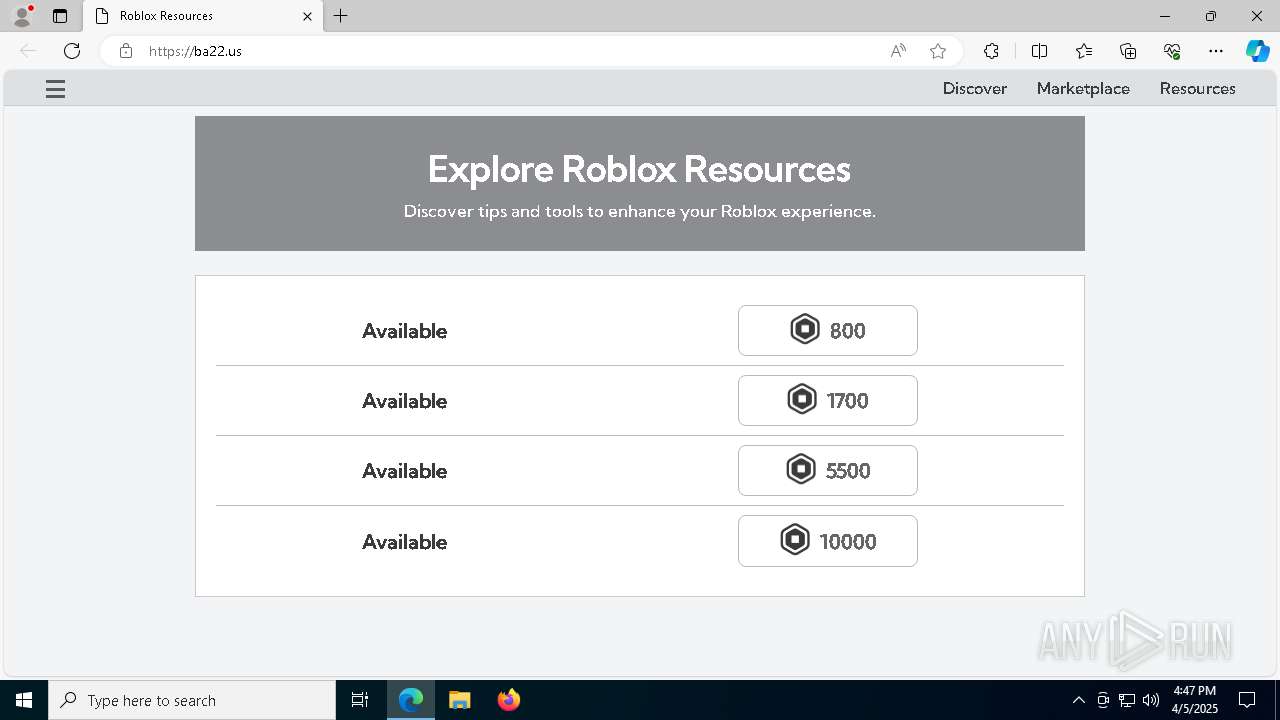Open the Favorites list
1280x720 pixels.
click(1084, 51)
